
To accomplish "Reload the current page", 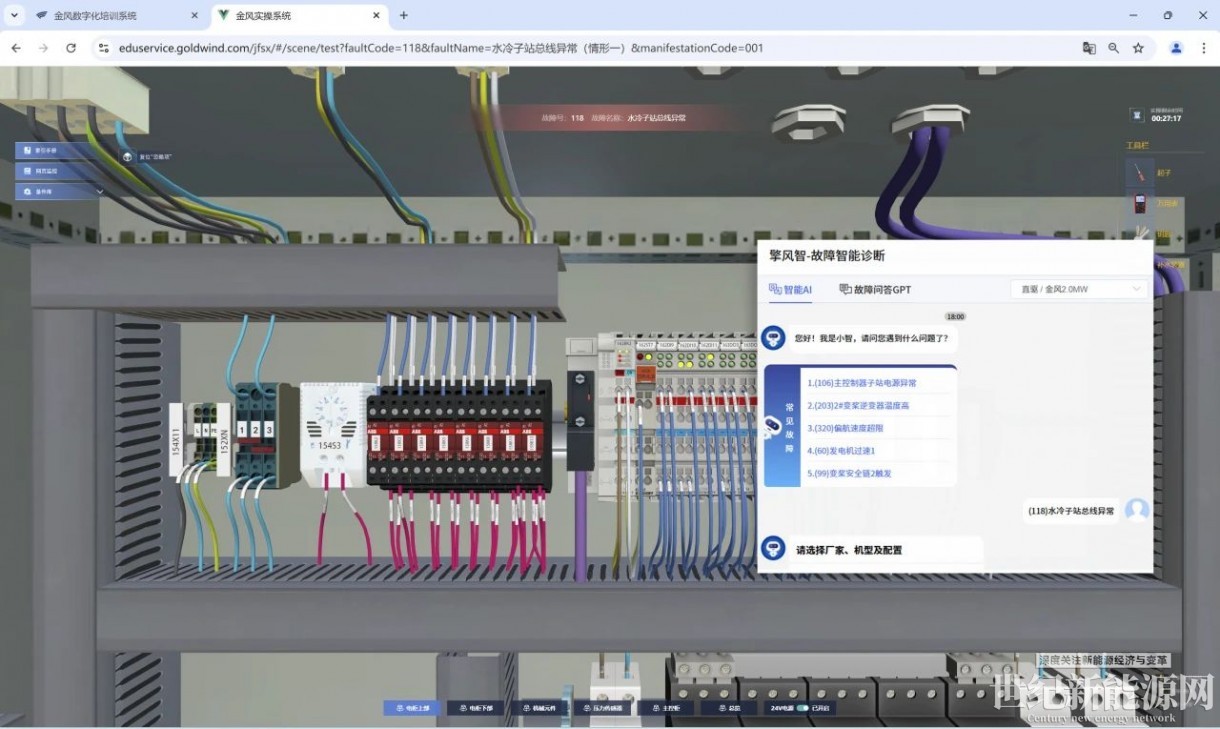I will 71,48.
